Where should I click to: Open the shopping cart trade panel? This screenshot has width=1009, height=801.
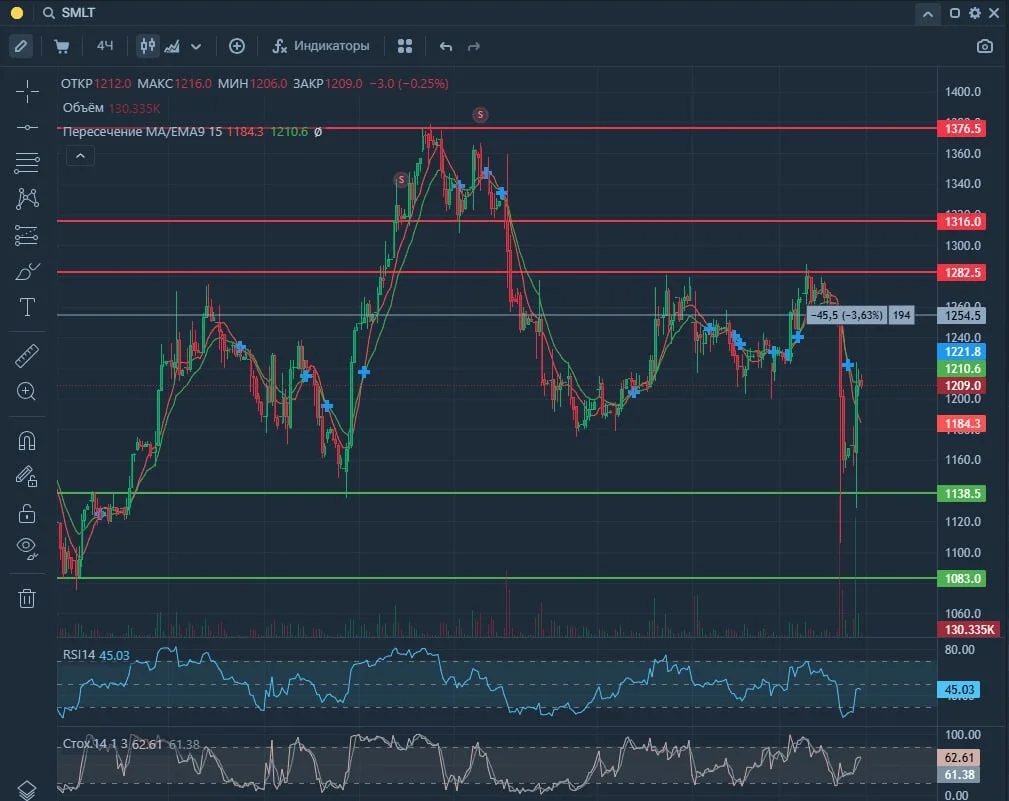62,46
